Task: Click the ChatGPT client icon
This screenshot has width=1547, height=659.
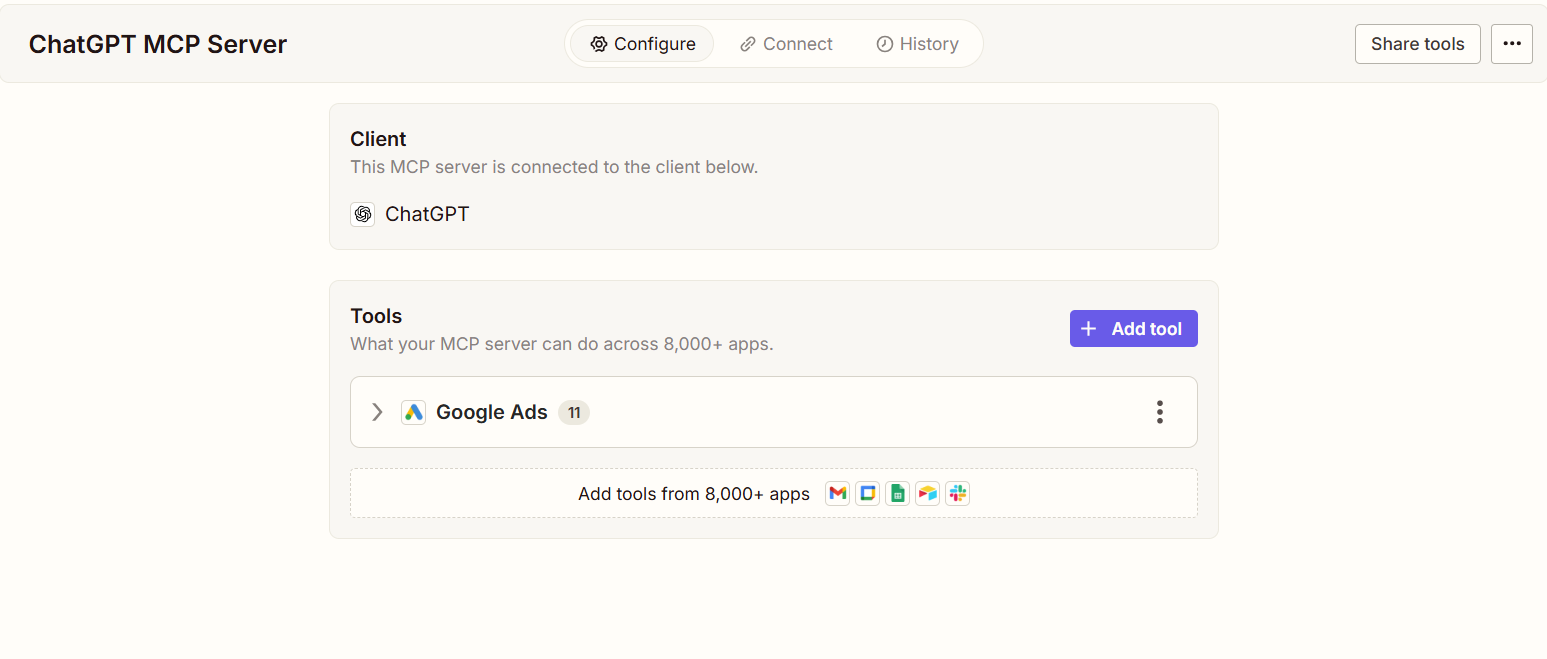Action: (x=362, y=214)
